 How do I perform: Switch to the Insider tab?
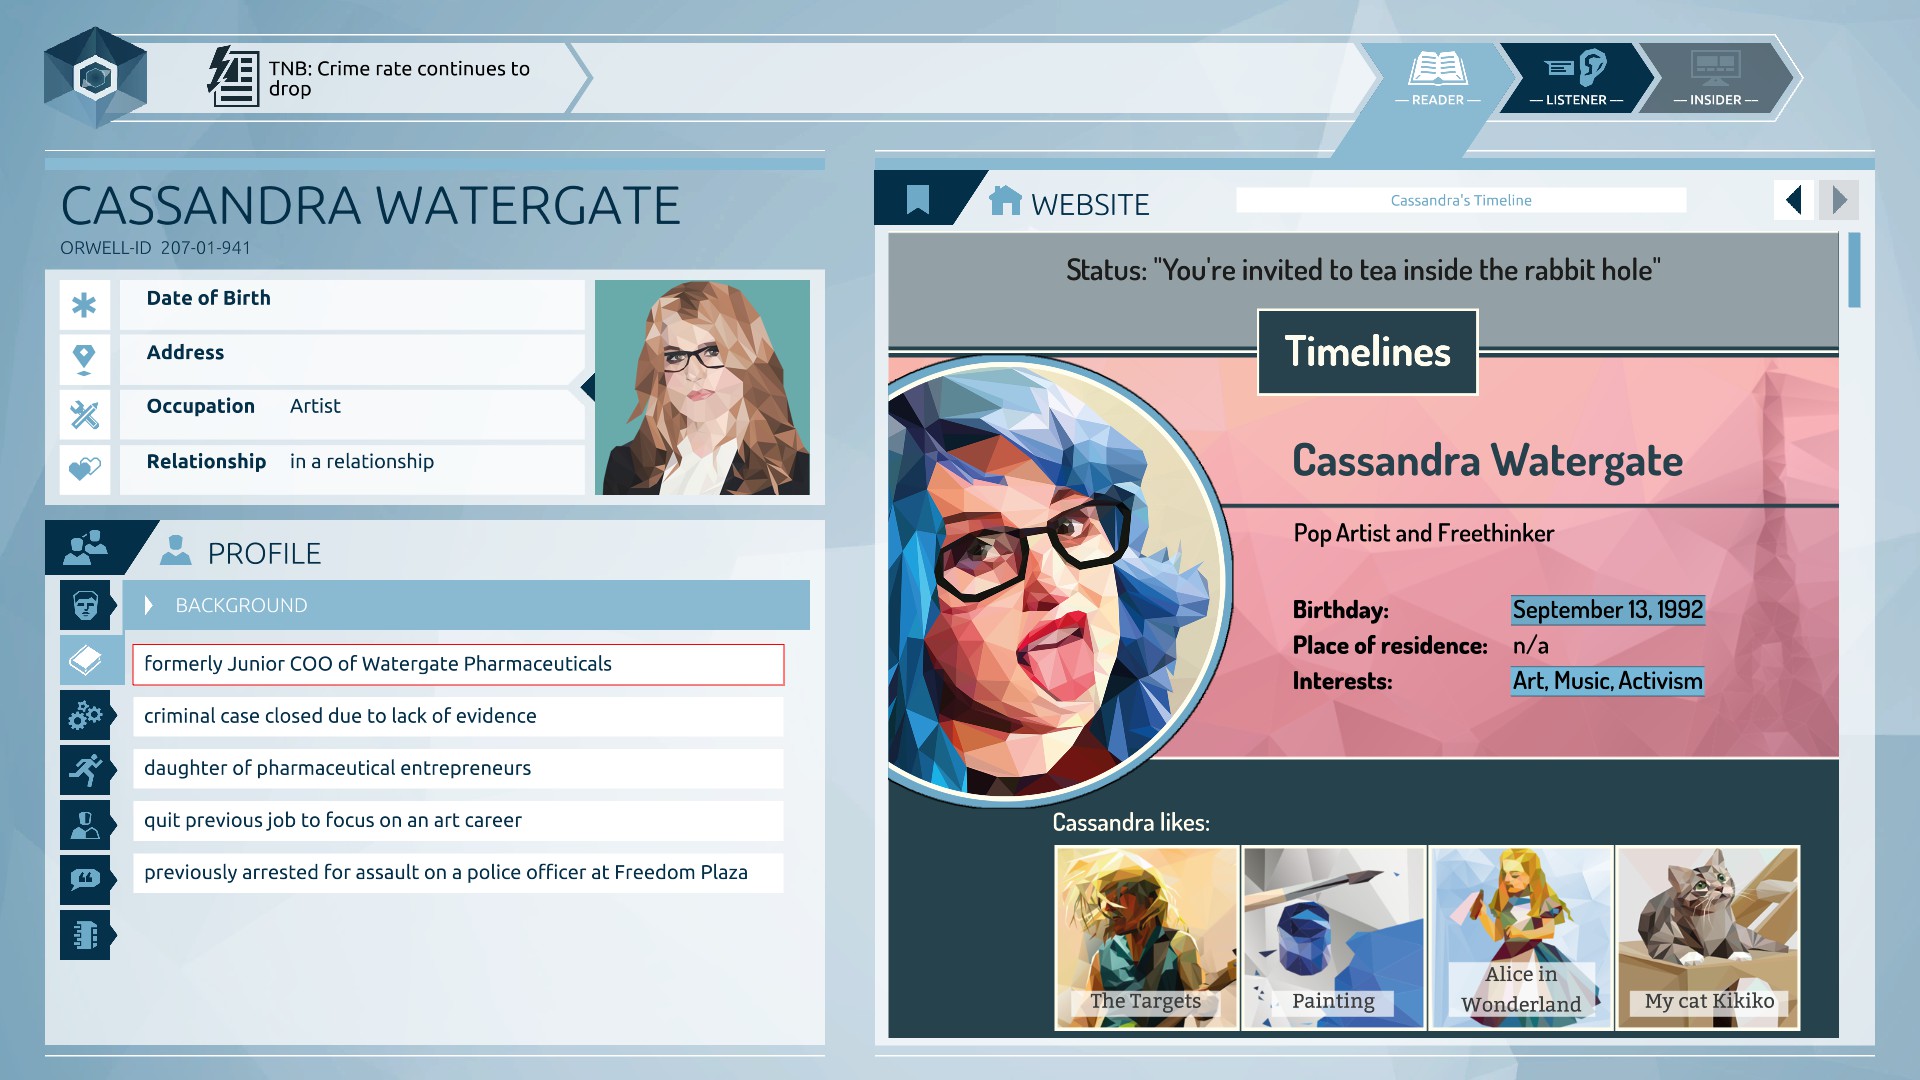tap(1715, 78)
